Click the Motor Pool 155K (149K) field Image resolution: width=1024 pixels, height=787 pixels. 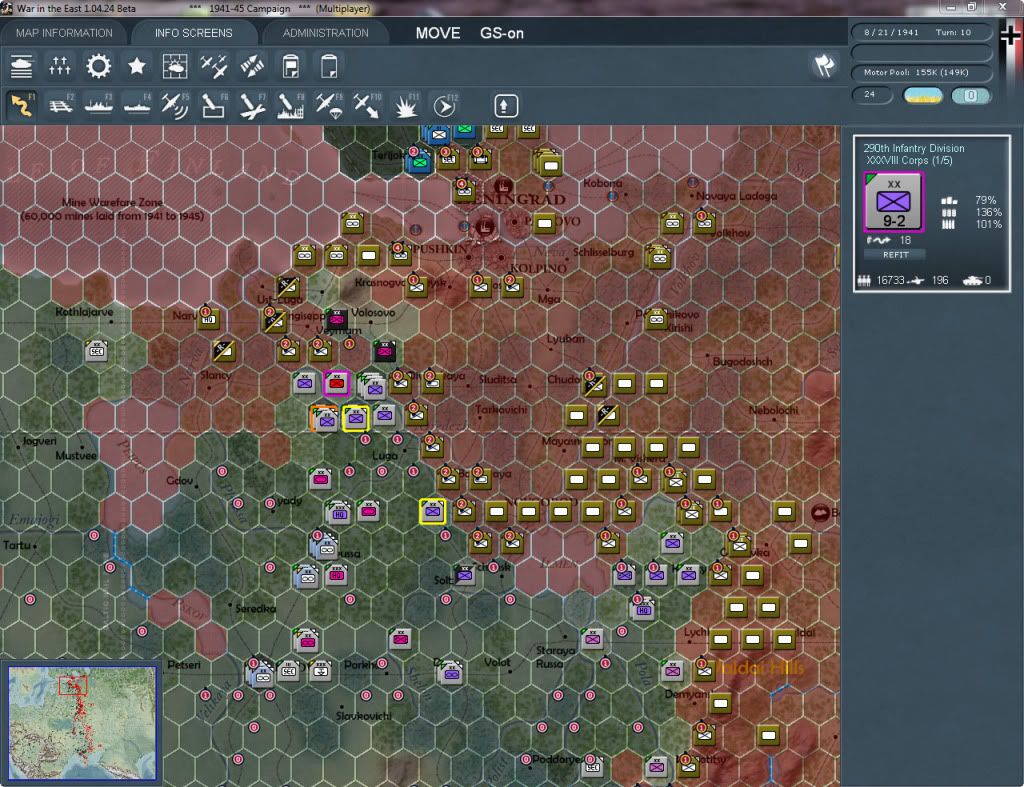[x=920, y=72]
